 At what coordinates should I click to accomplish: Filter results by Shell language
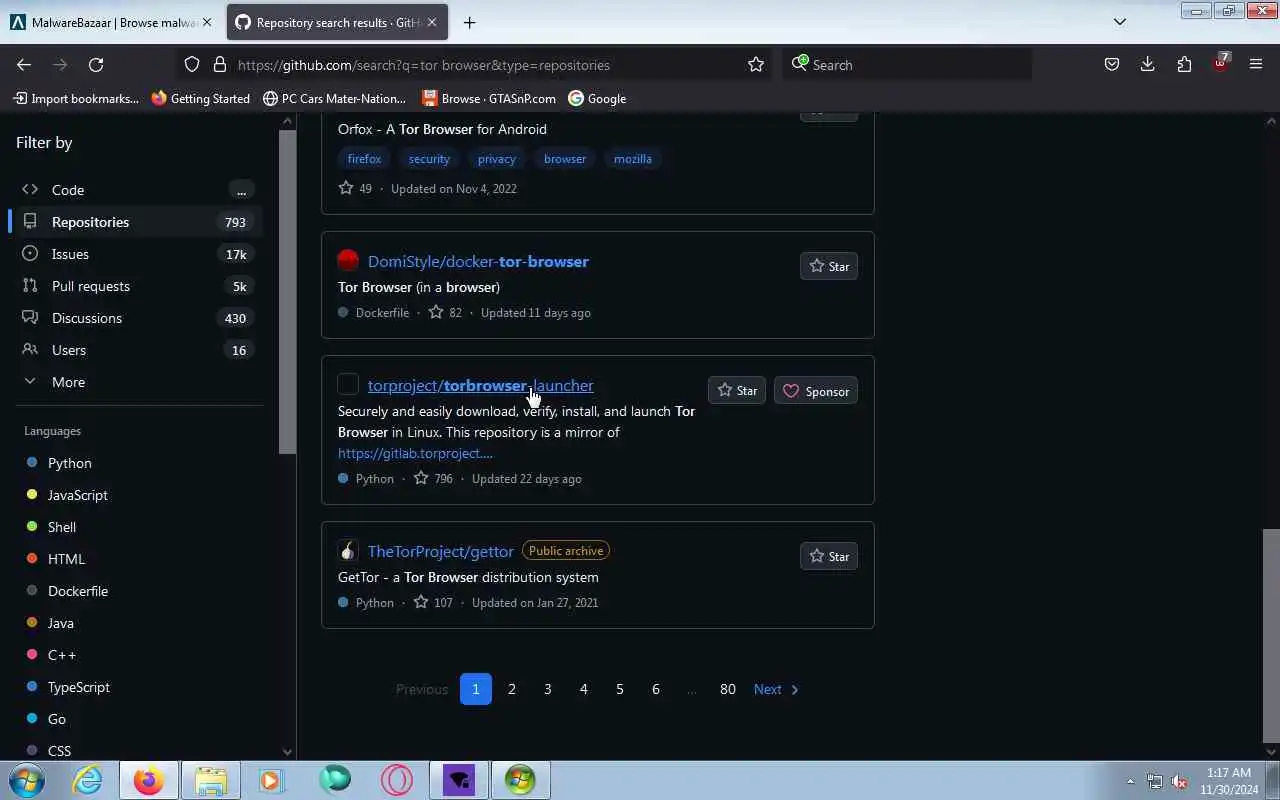coord(61,527)
